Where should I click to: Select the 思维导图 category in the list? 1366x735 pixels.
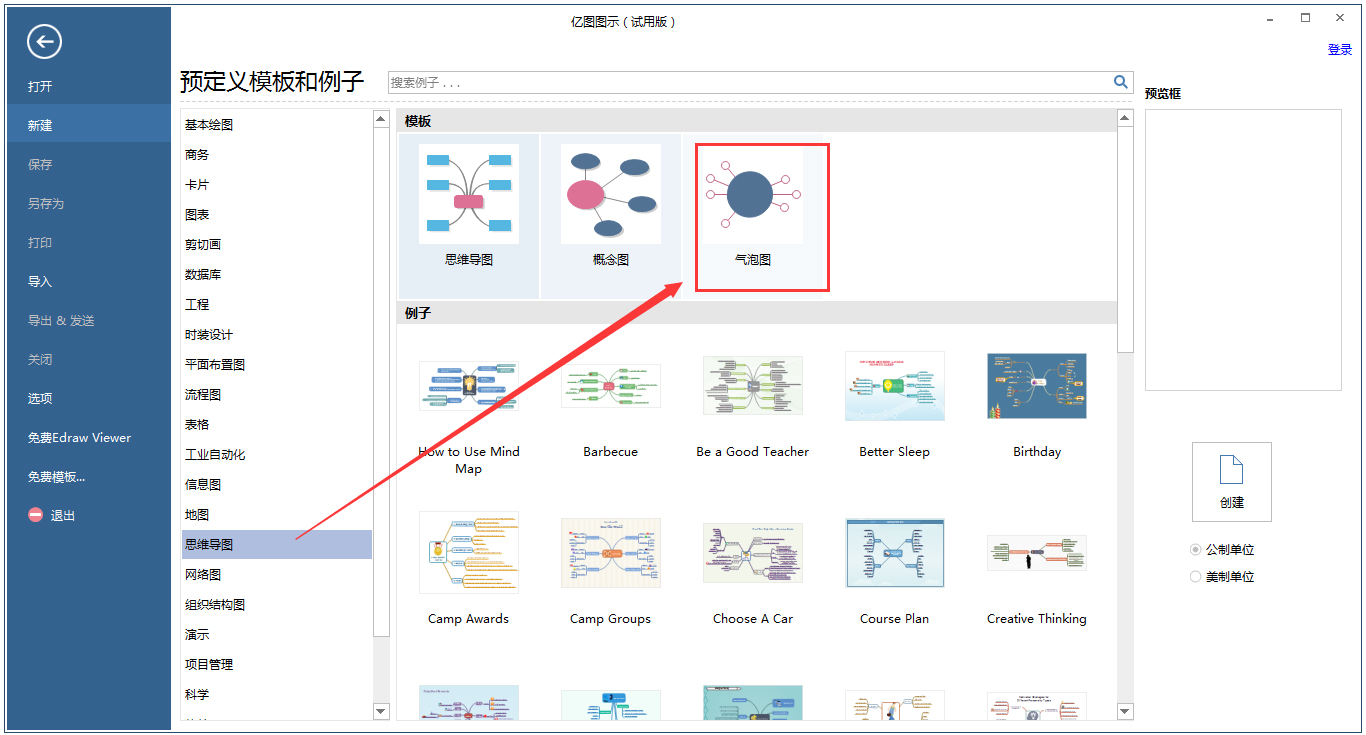pos(276,545)
